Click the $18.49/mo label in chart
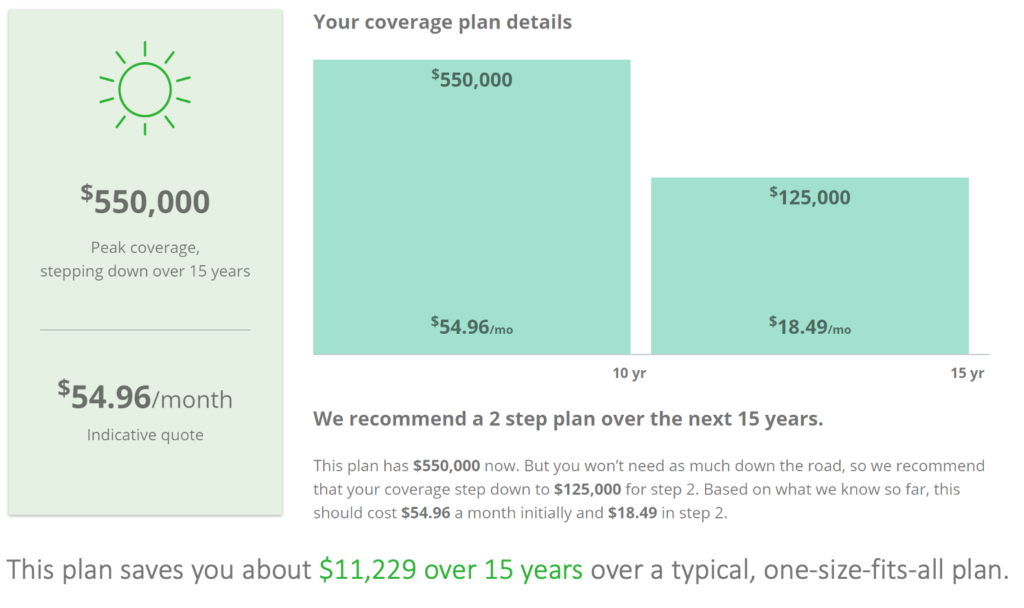This screenshot has height=608, width=1024. [810, 325]
